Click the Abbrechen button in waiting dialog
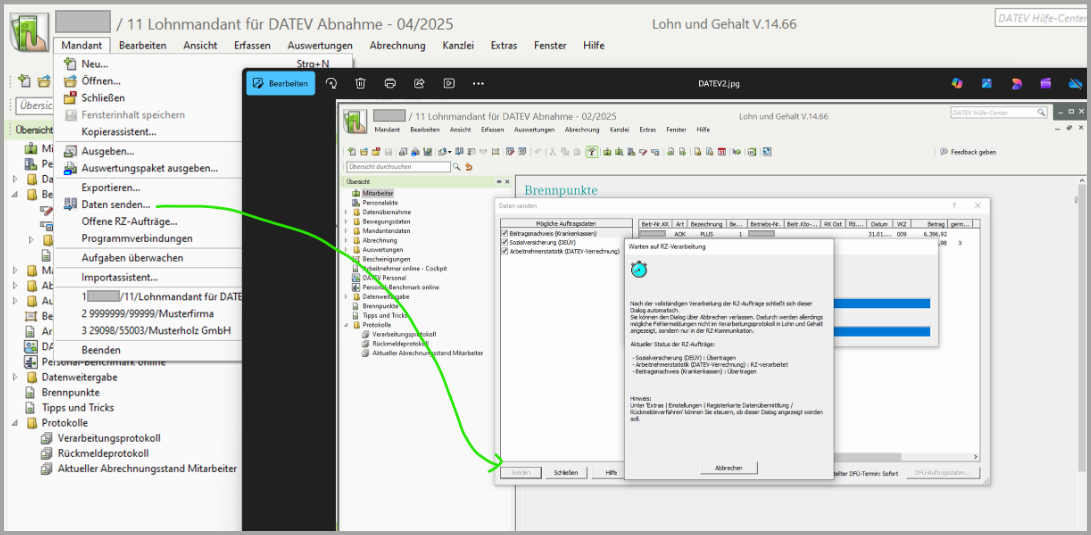The image size is (1091, 535). tap(729, 468)
